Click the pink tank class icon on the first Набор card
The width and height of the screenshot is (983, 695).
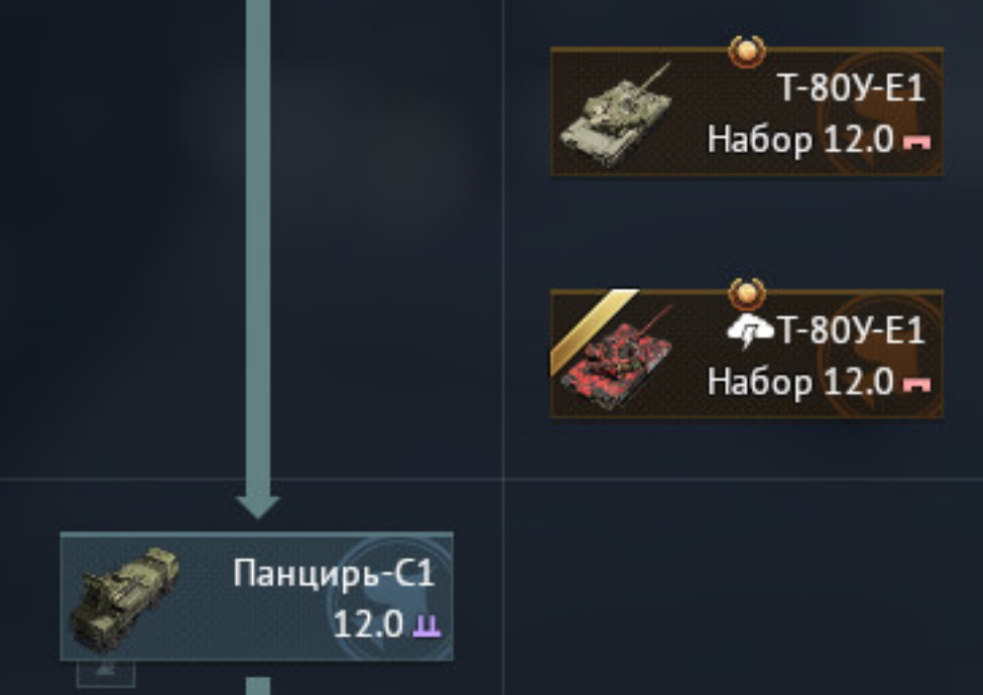point(917,142)
